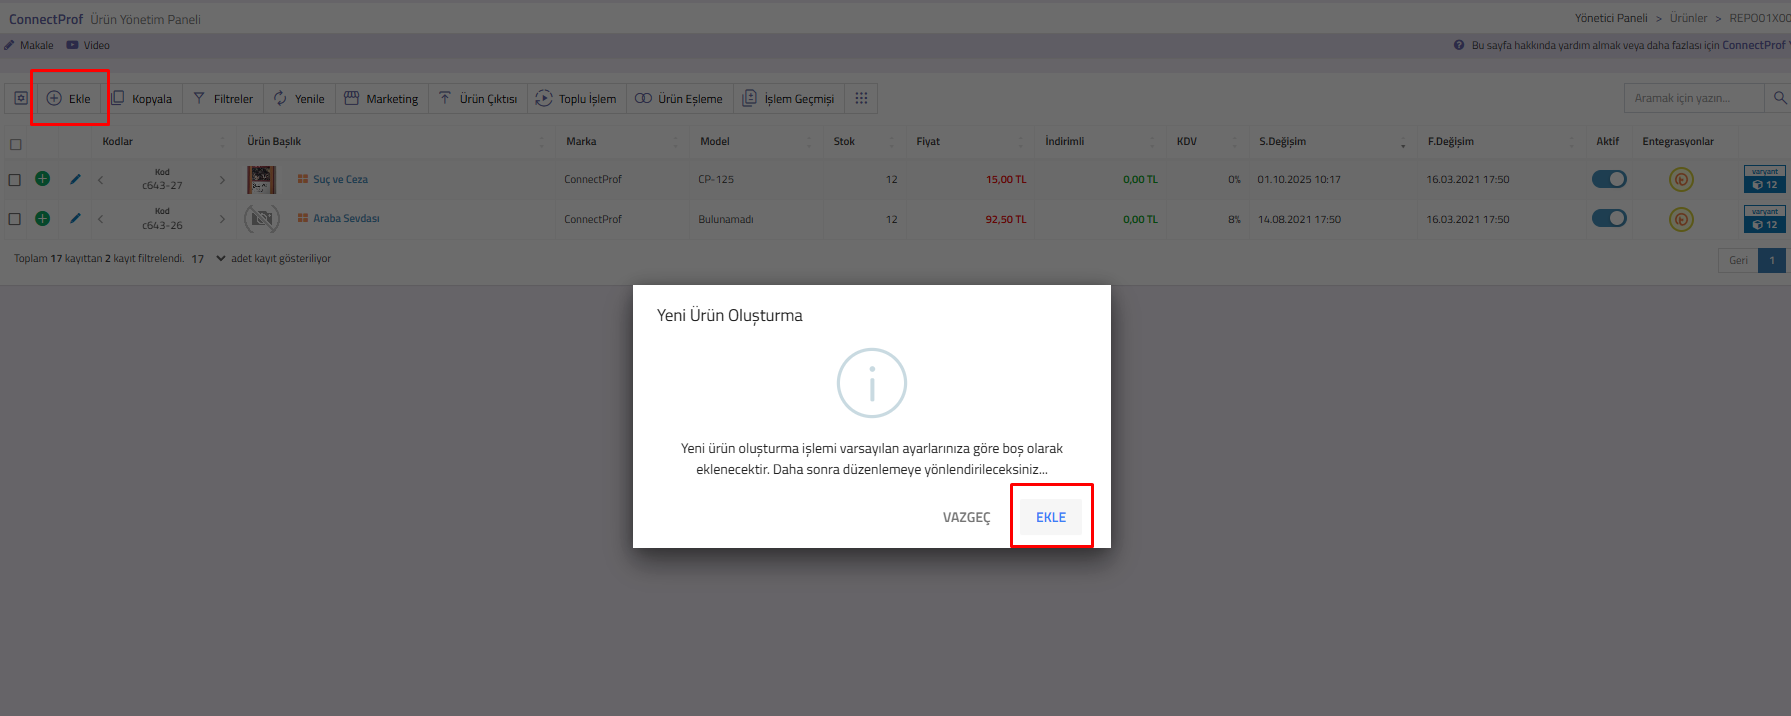Check the Araba Sevdası row checkbox
The width and height of the screenshot is (1791, 716).
(14, 219)
